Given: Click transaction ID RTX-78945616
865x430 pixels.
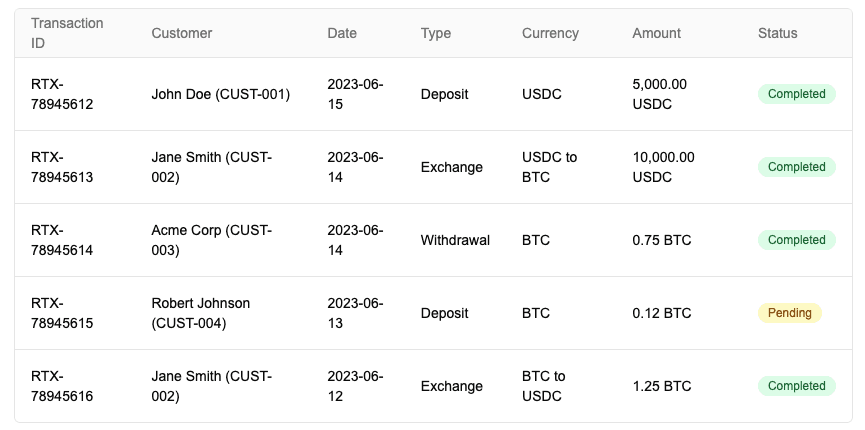Looking at the screenshot, I should coord(62,386).
